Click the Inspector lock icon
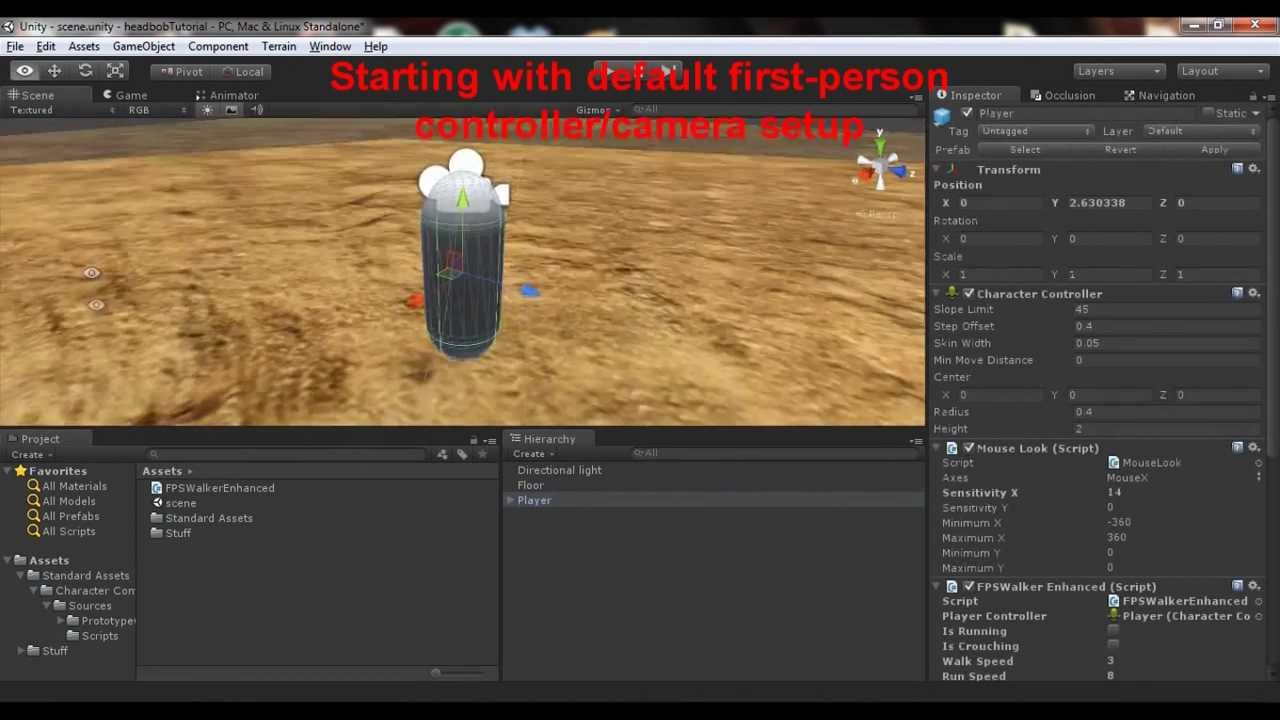Viewport: 1280px width, 720px height. pos(1253,96)
